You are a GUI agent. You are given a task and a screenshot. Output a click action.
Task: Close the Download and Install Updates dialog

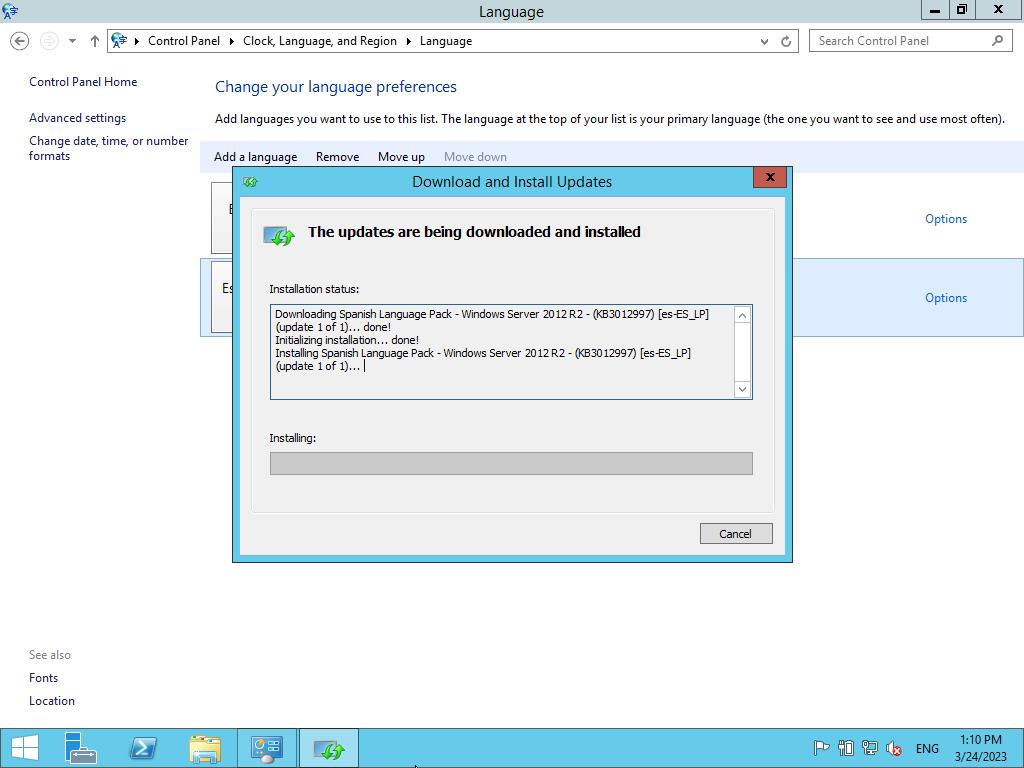coord(770,178)
